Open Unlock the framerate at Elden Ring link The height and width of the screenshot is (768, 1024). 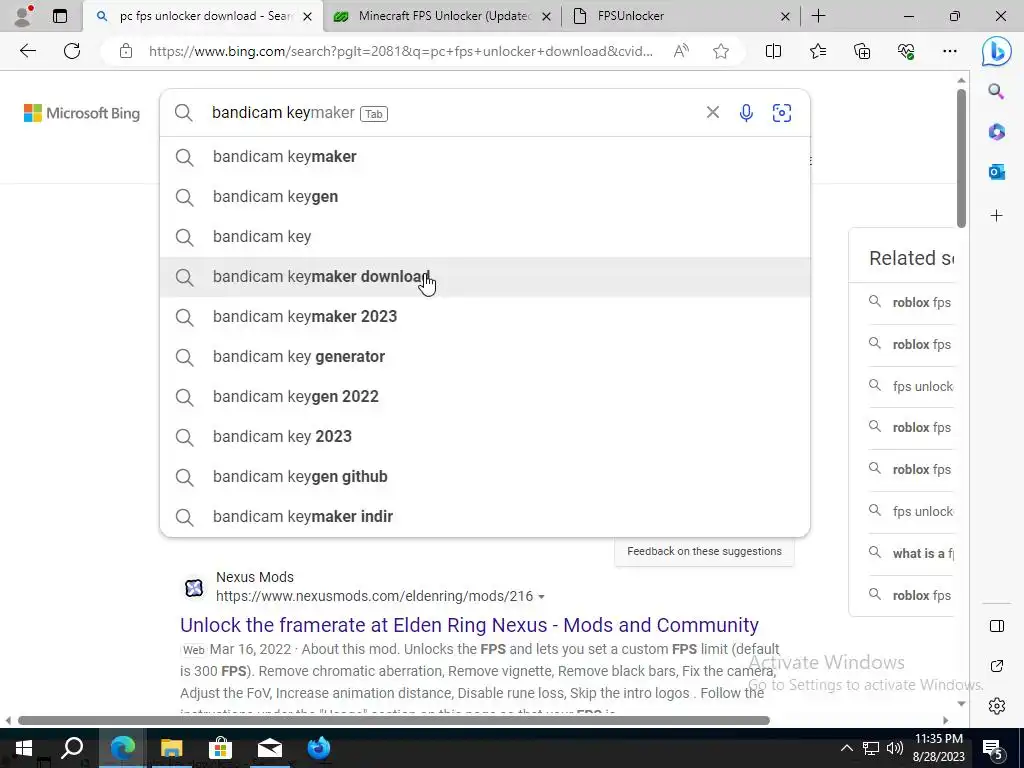coord(469,625)
